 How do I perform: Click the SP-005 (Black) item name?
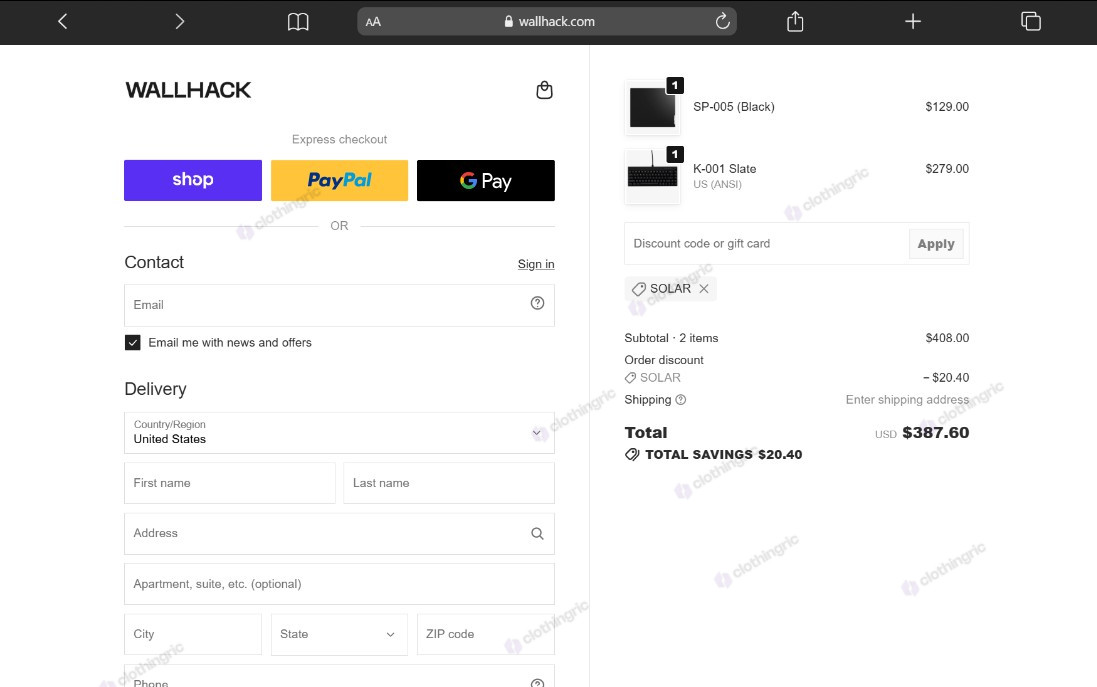733,107
